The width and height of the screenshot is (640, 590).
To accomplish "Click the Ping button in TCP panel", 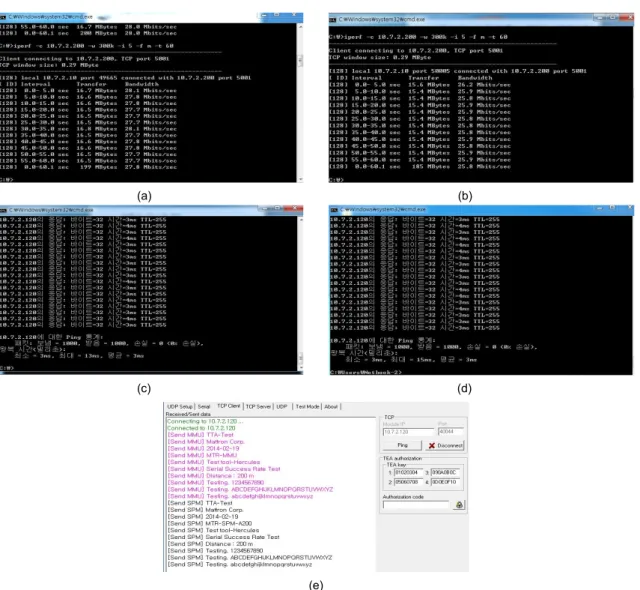I will coord(402,445).
